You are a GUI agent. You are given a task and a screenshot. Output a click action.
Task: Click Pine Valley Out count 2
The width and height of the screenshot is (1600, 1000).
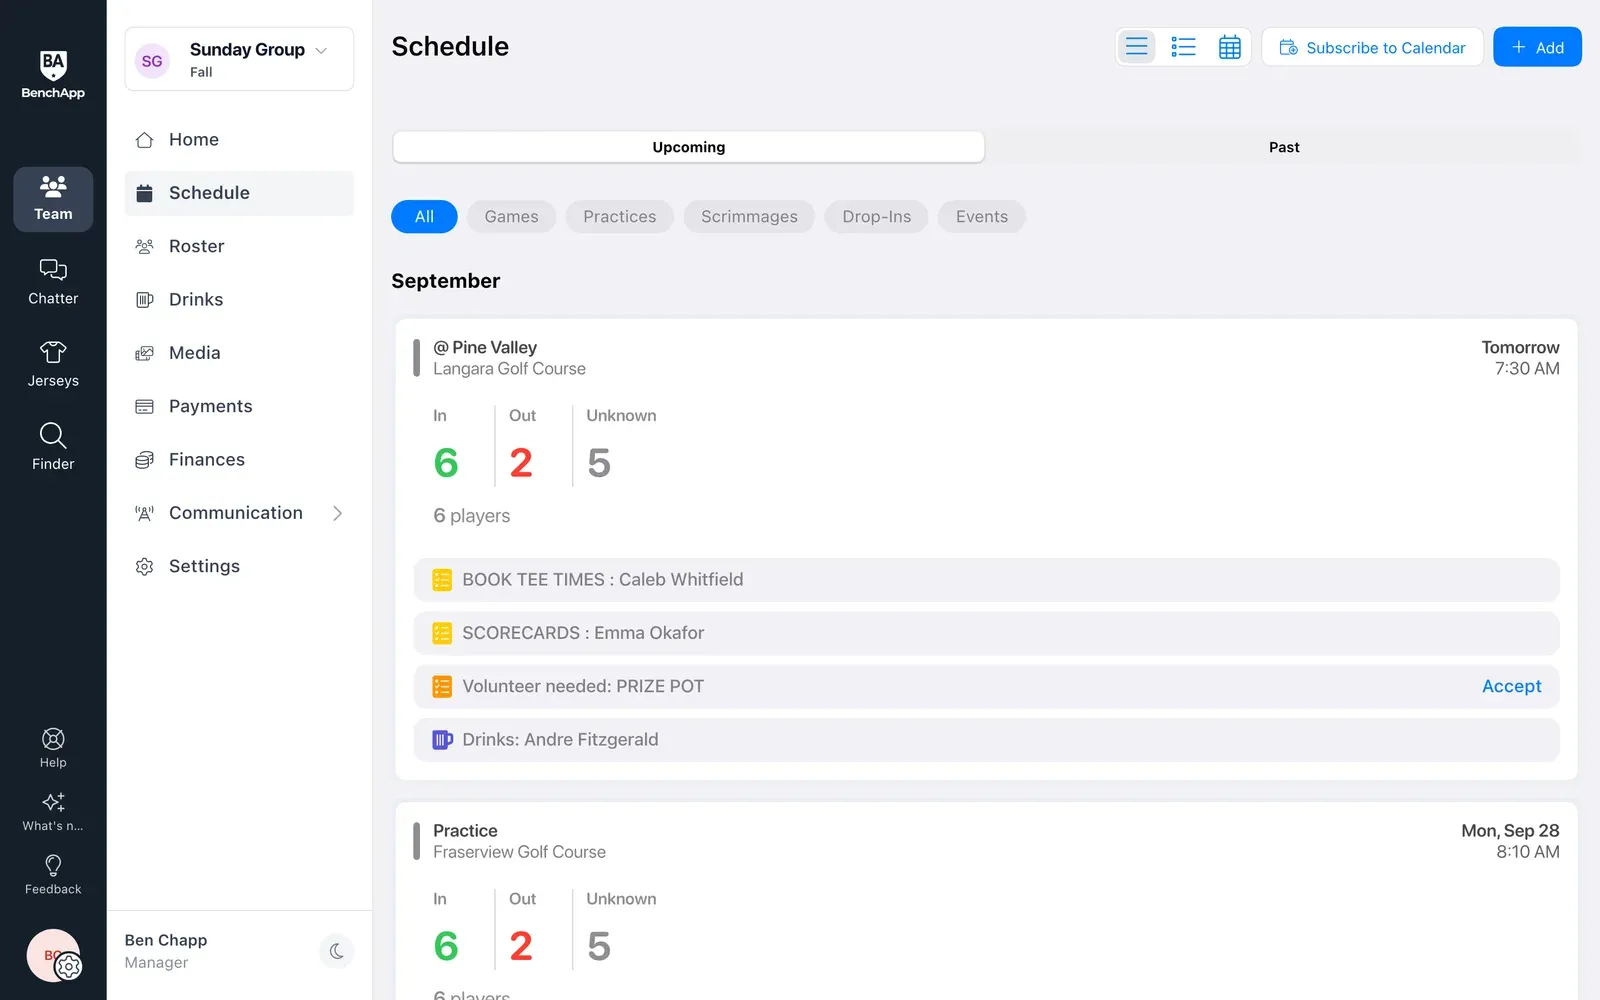(521, 463)
